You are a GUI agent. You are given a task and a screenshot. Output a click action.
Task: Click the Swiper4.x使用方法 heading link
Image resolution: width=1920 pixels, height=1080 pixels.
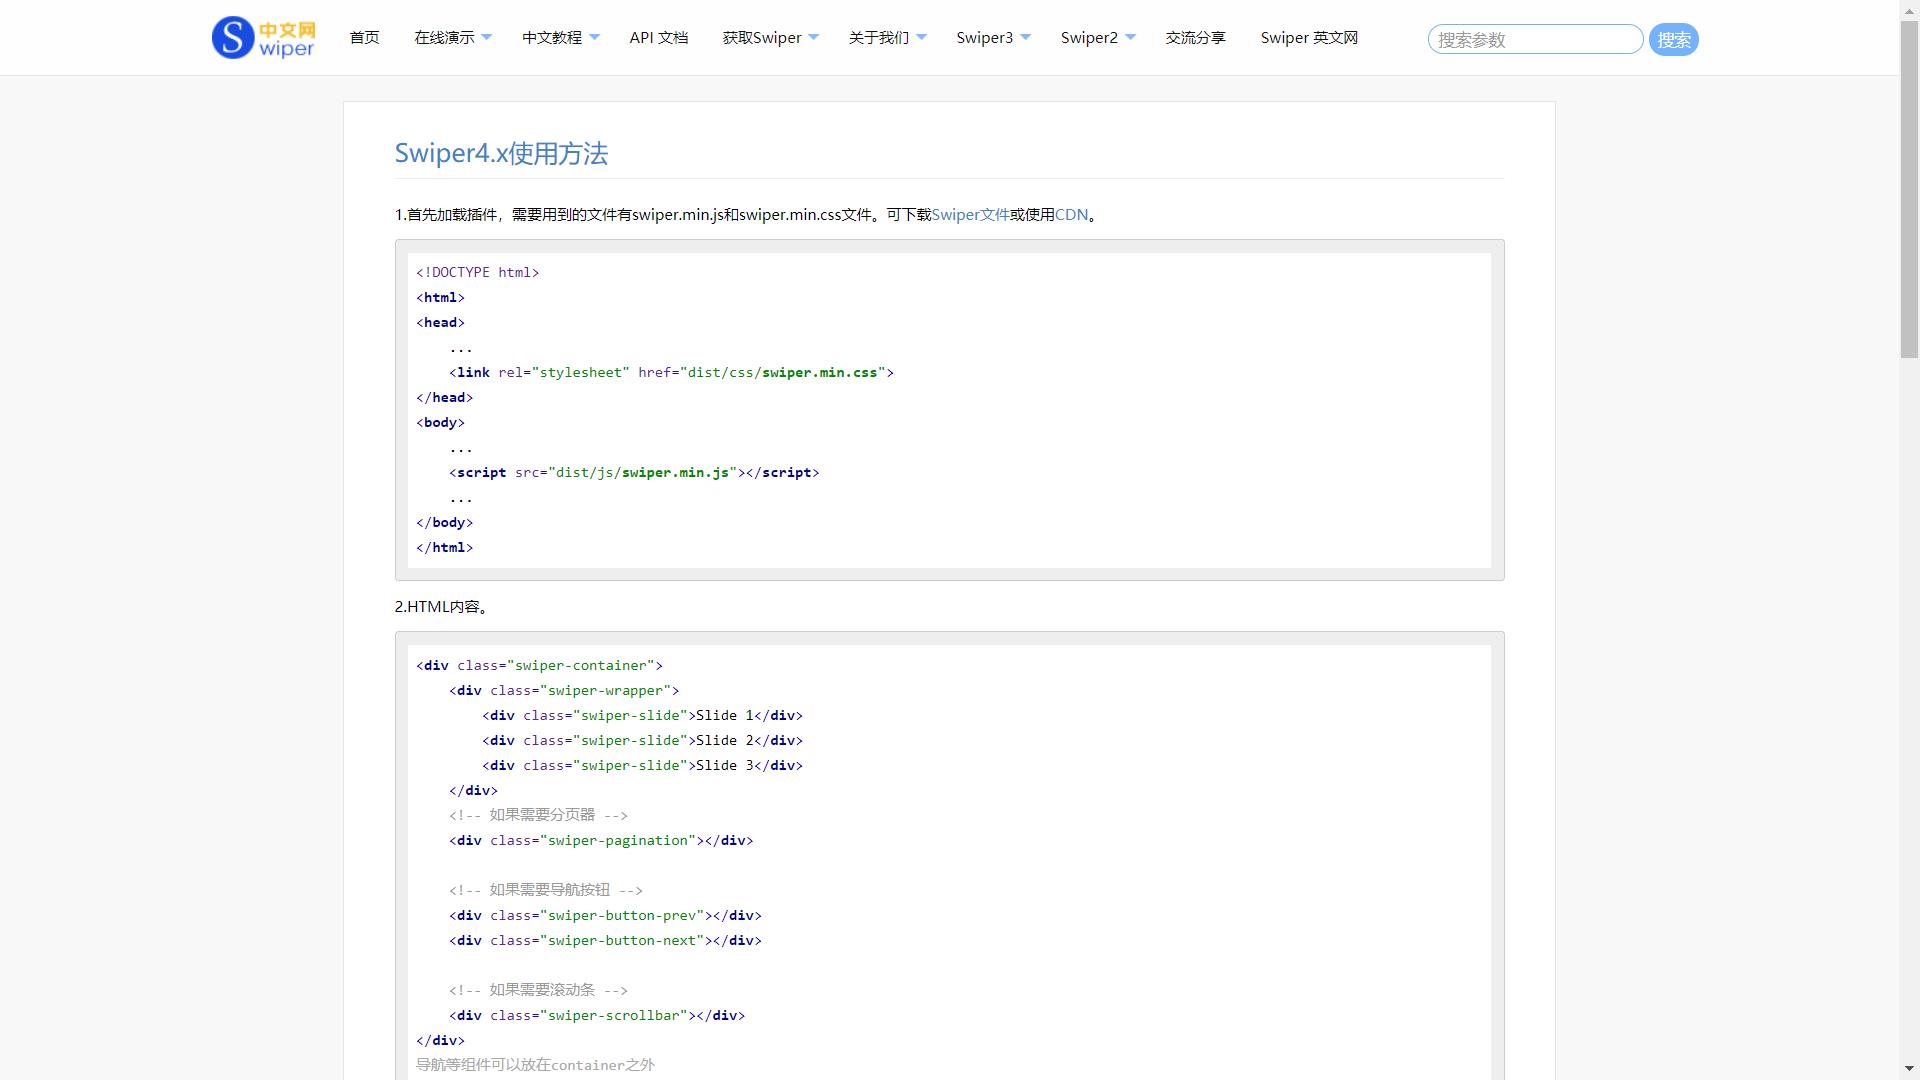click(x=501, y=153)
